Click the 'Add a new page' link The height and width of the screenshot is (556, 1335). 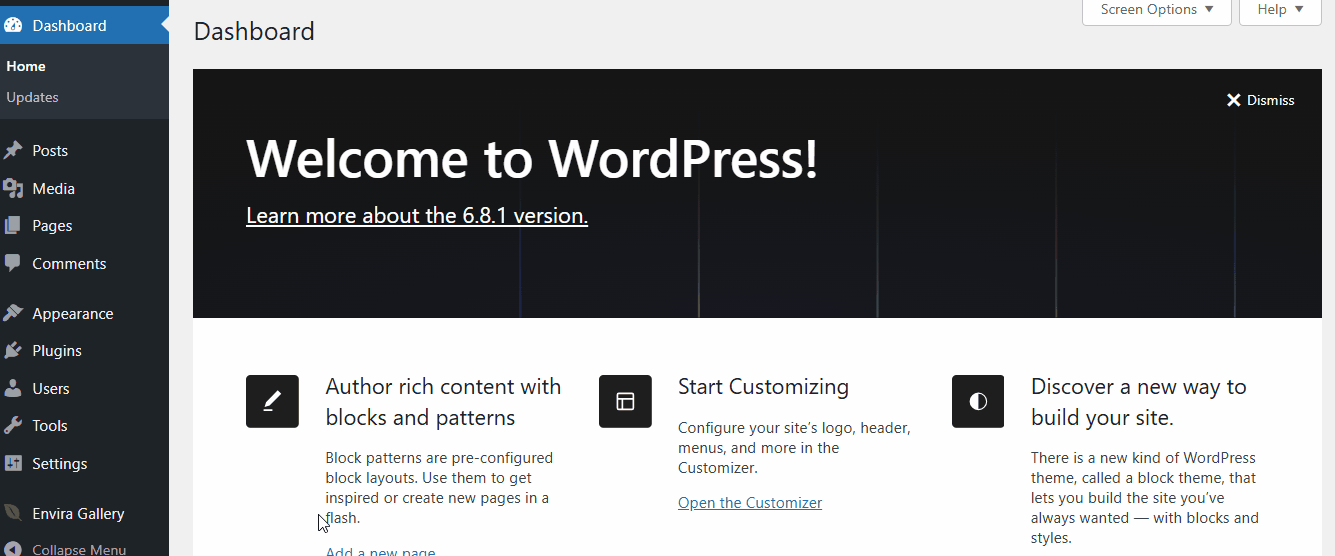click(380, 551)
